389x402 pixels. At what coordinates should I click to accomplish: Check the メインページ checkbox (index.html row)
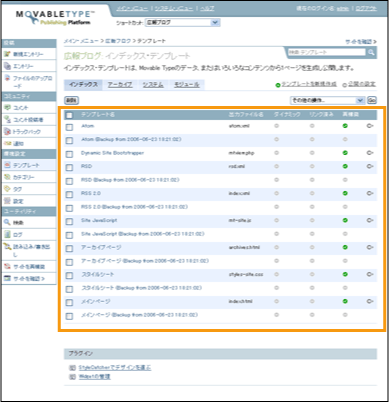(x=69, y=302)
